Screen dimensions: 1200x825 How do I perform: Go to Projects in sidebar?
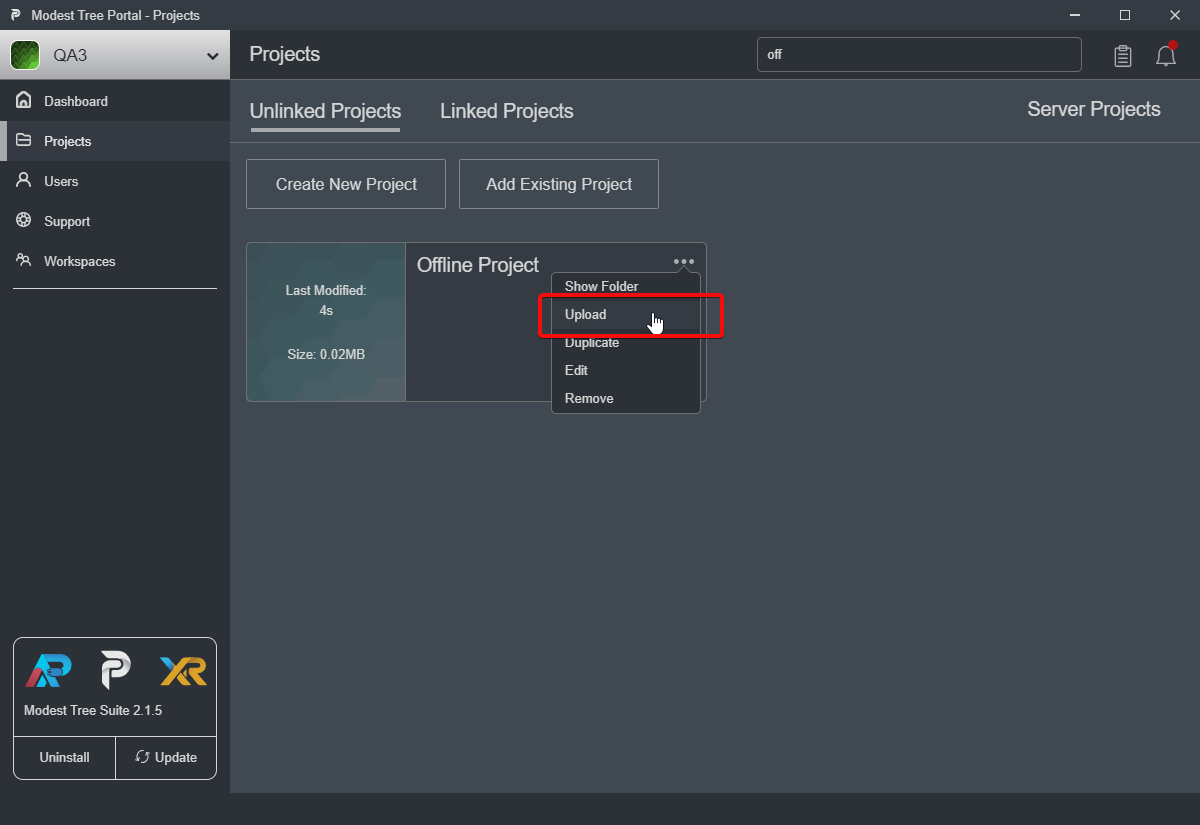[x=115, y=141]
